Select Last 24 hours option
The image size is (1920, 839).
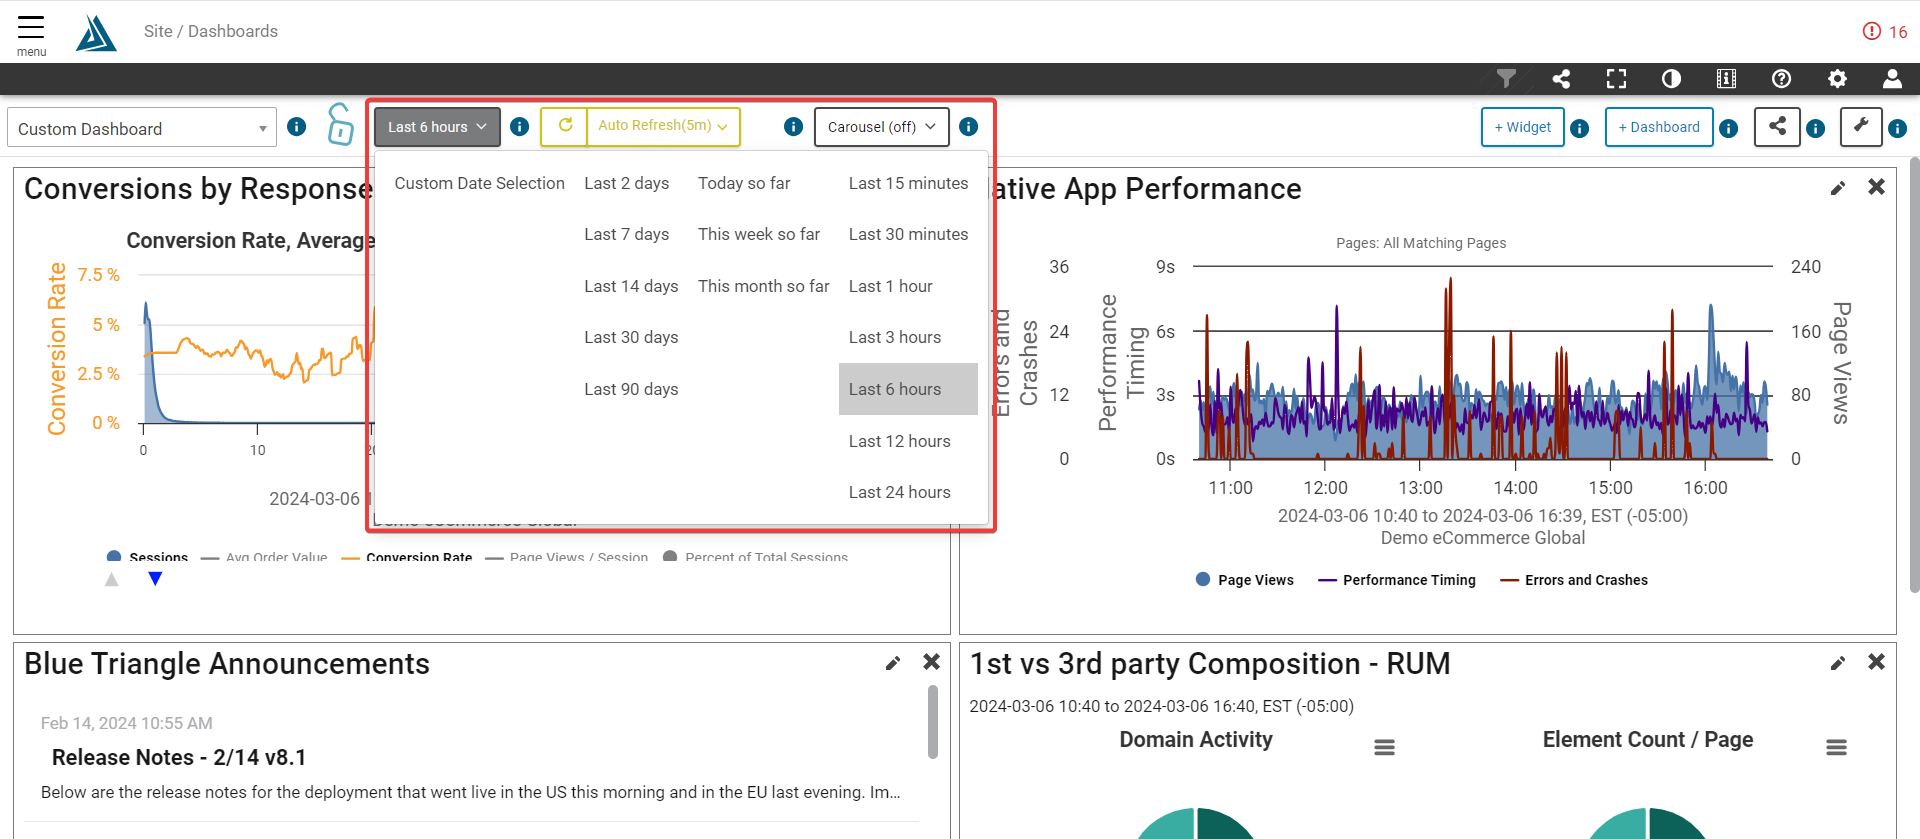(x=899, y=492)
